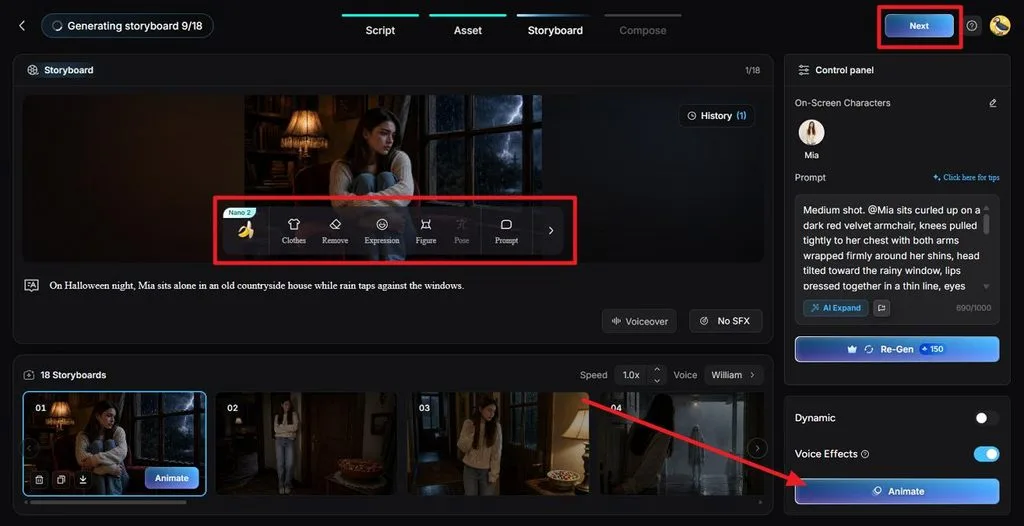Click the Generating storyboard 9/18 status

pyautogui.click(x=127, y=25)
